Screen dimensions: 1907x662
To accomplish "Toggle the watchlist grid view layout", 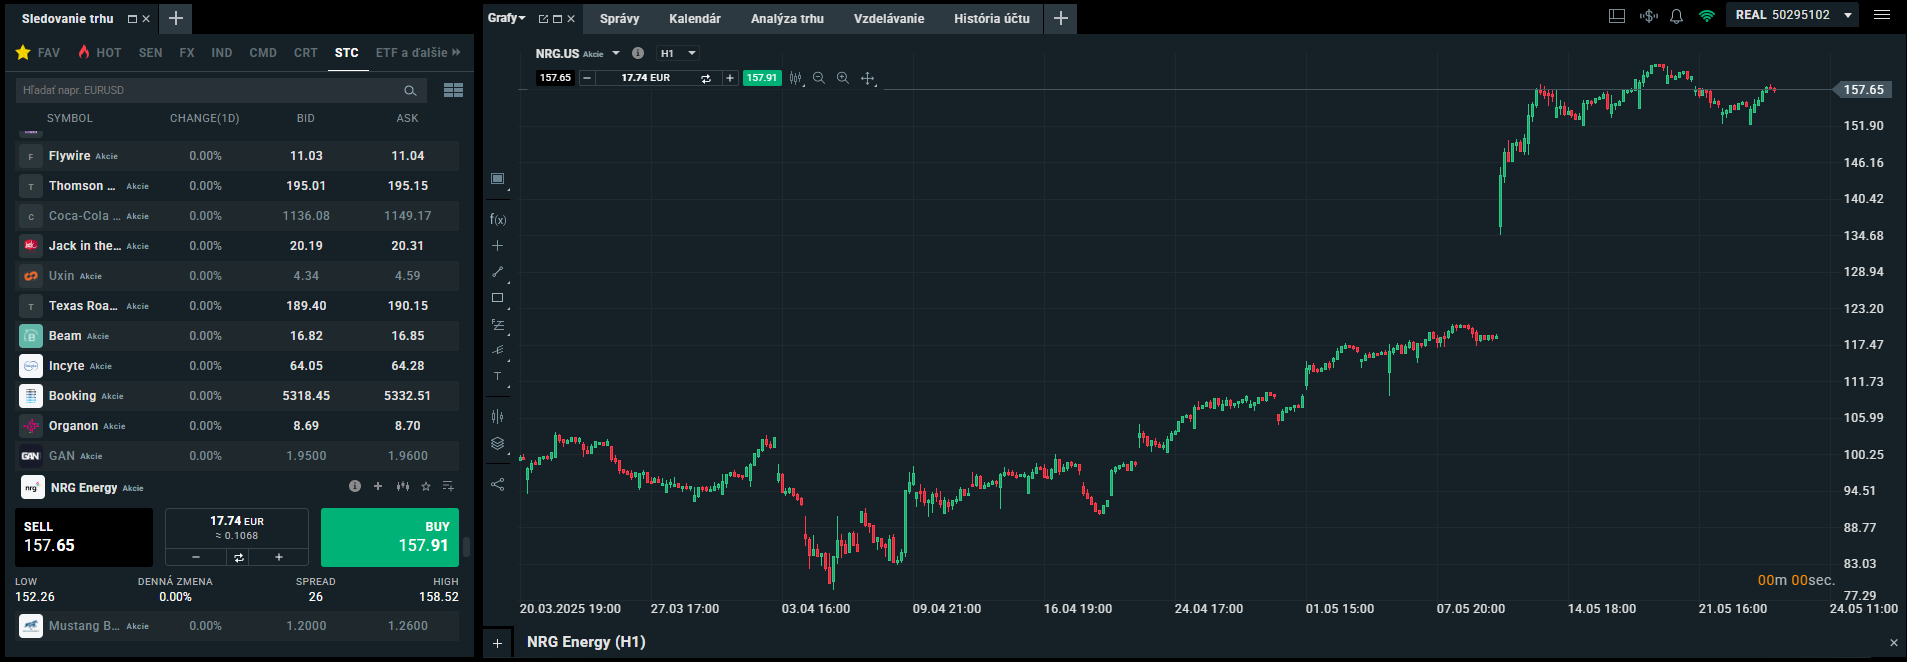I will click(453, 90).
